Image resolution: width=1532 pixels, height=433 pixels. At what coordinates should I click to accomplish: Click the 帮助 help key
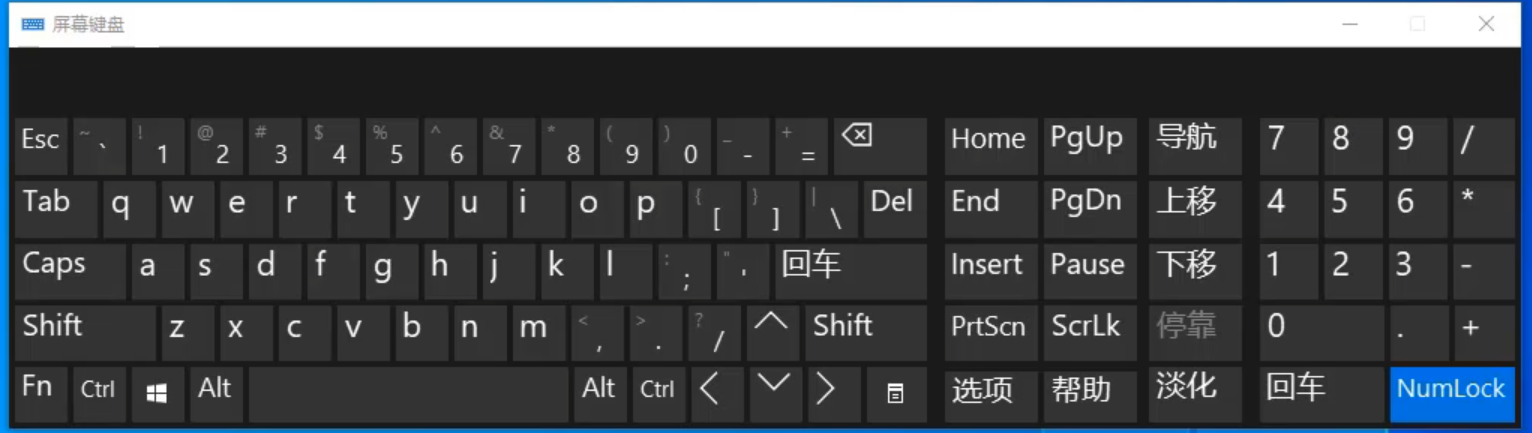(x=1089, y=394)
